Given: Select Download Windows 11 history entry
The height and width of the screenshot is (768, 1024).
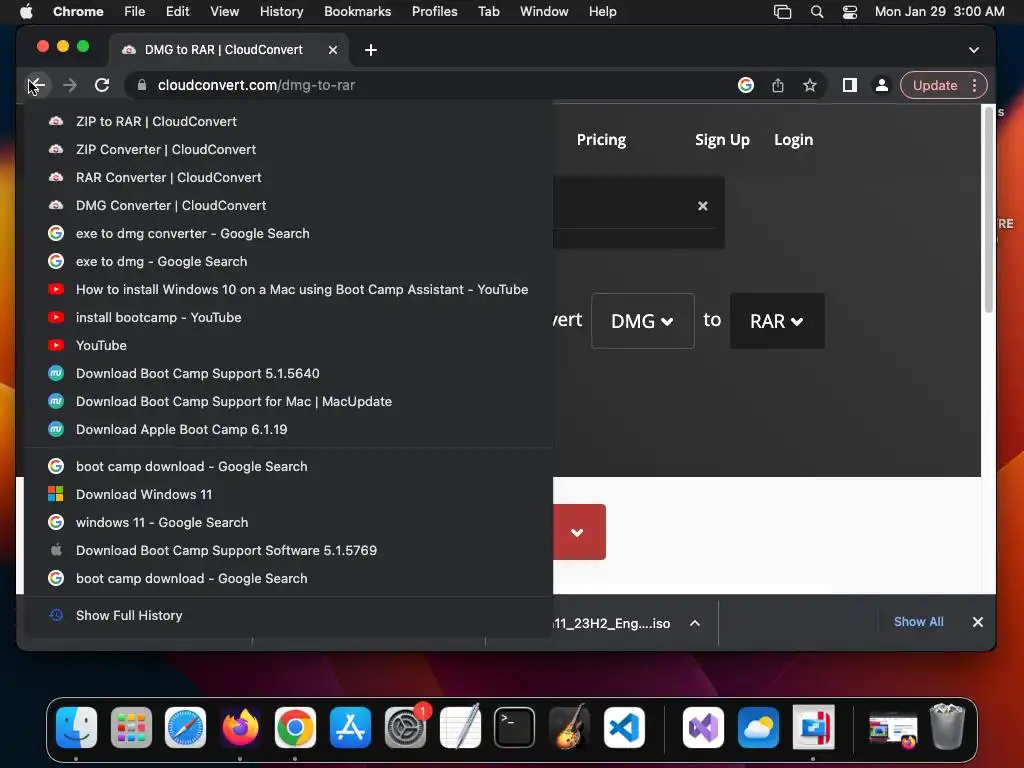Looking at the screenshot, I should pyautogui.click(x=288, y=495).
